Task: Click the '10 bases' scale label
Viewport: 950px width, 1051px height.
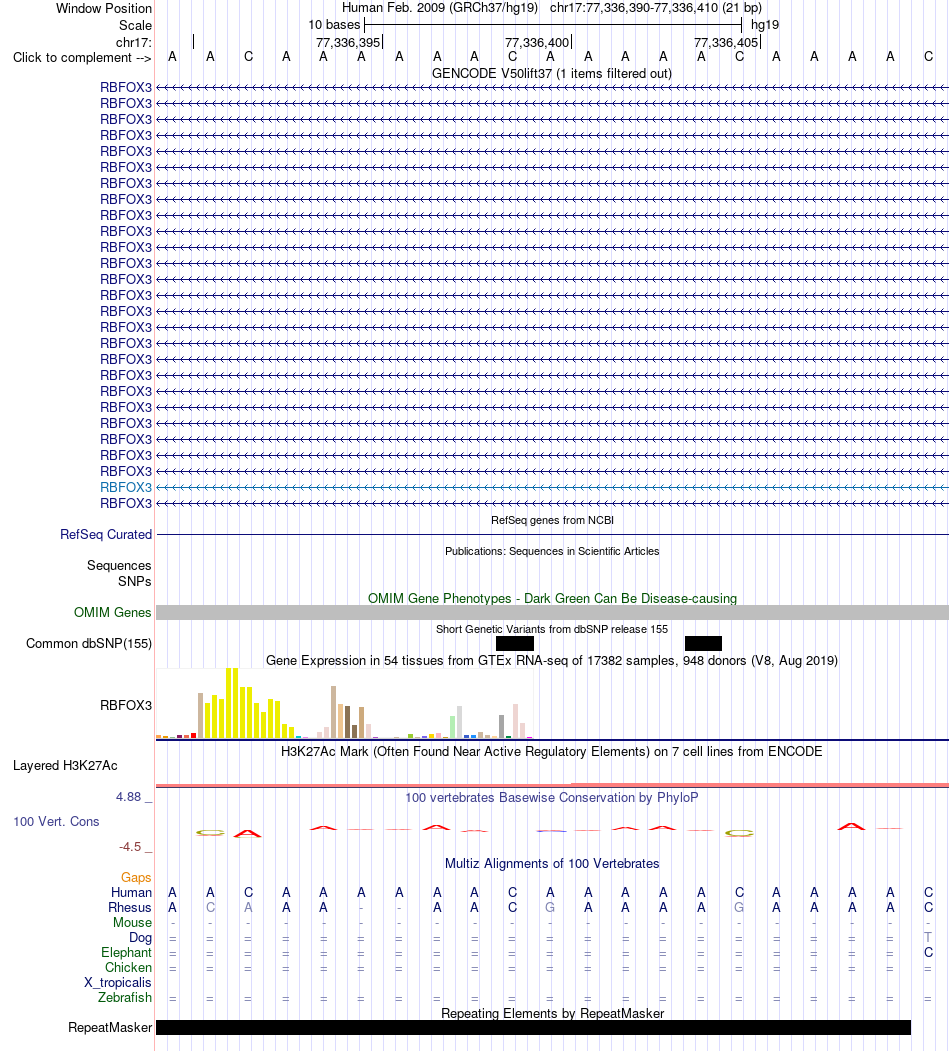Action: 334,25
